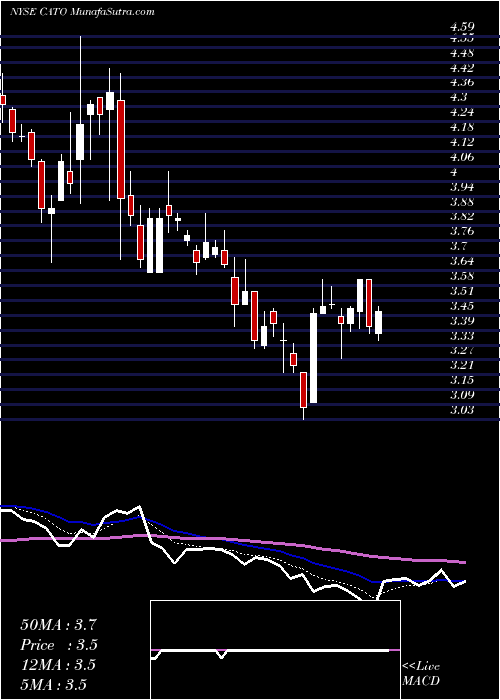Click the 4.12 price axis label
Screen dimensions: 500x700
(462, 142)
